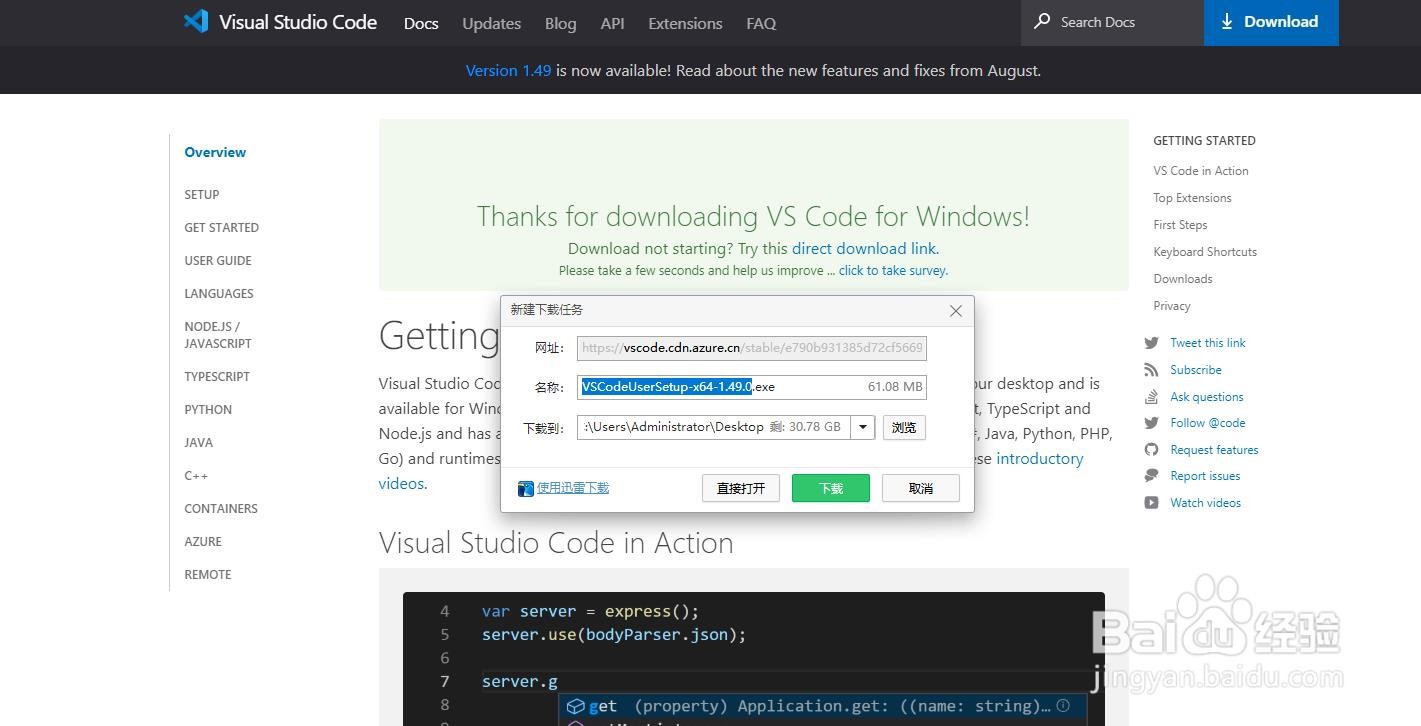The height and width of the screenshot is (726, 1421).
Task: Click the Subscribe link
Action: (1196, 370)
